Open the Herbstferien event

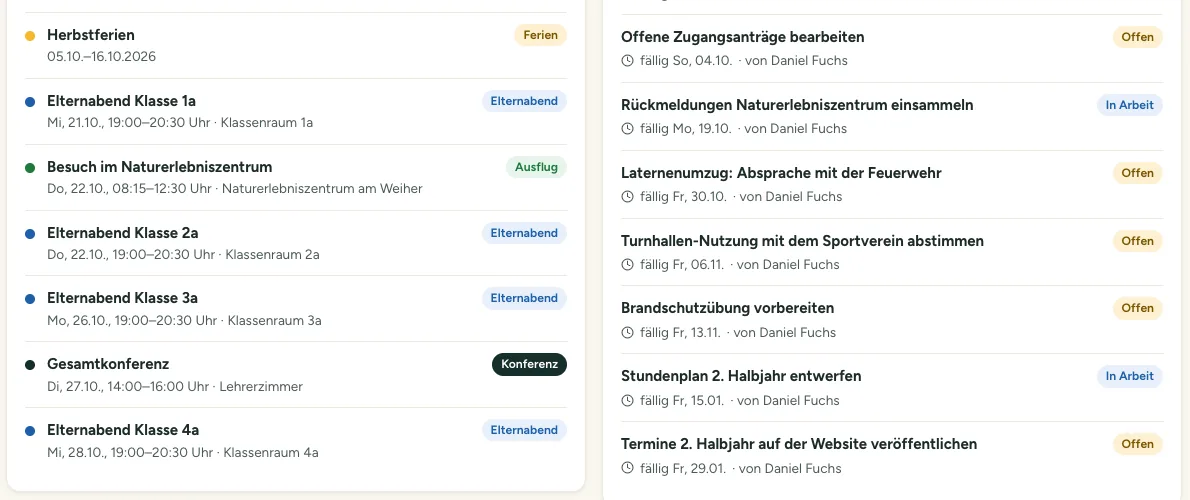(296, 46)
